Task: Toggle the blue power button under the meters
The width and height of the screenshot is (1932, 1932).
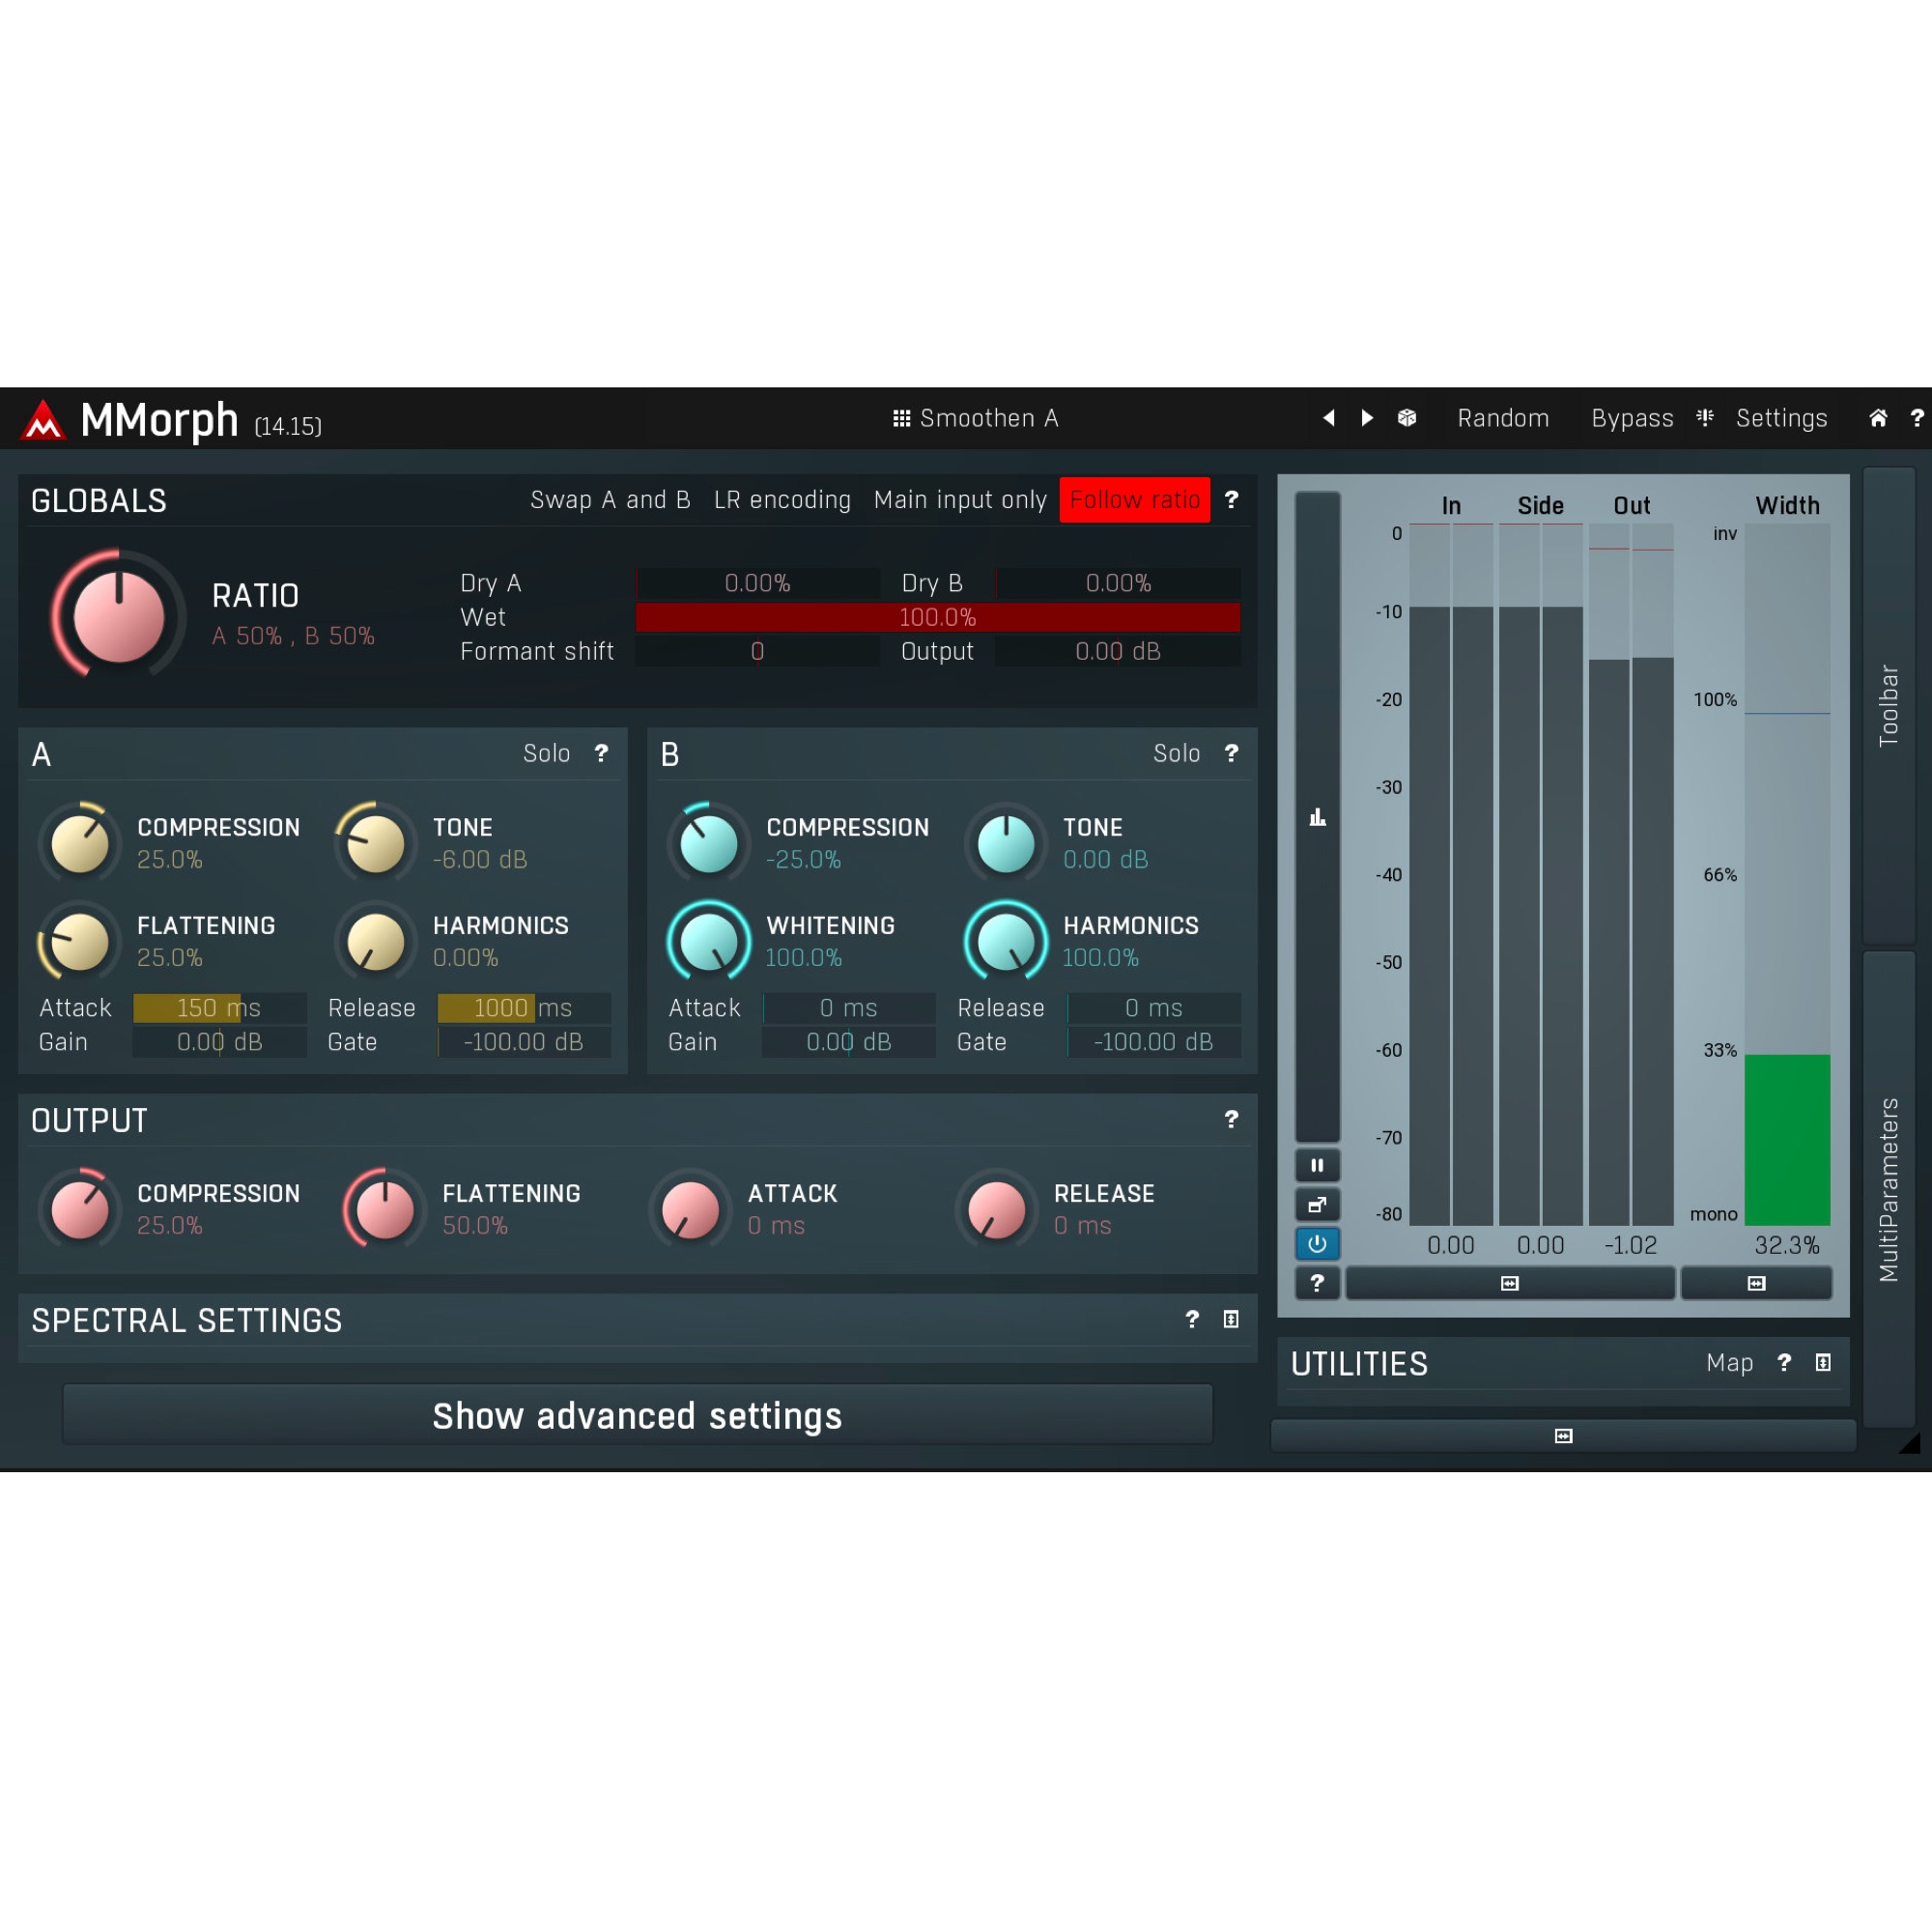Action: [1318, 1243]
